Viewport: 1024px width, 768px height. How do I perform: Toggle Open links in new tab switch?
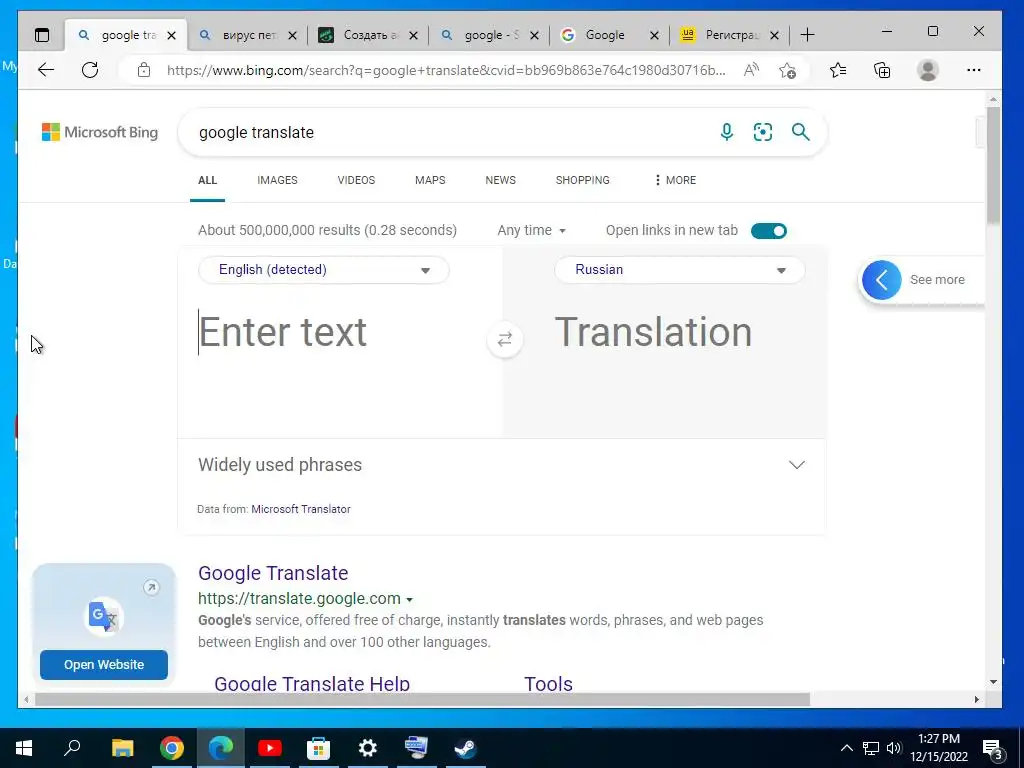point(769,231)
